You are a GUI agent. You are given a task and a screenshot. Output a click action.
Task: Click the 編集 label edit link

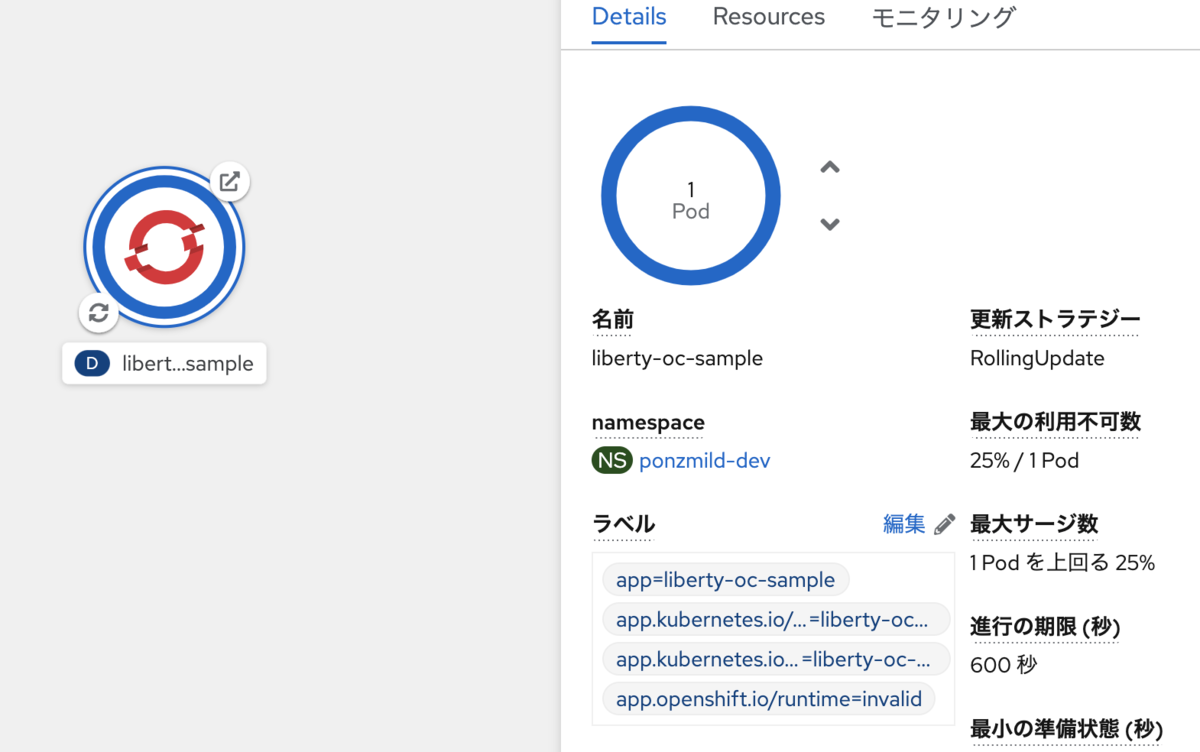tap(904, 523)
